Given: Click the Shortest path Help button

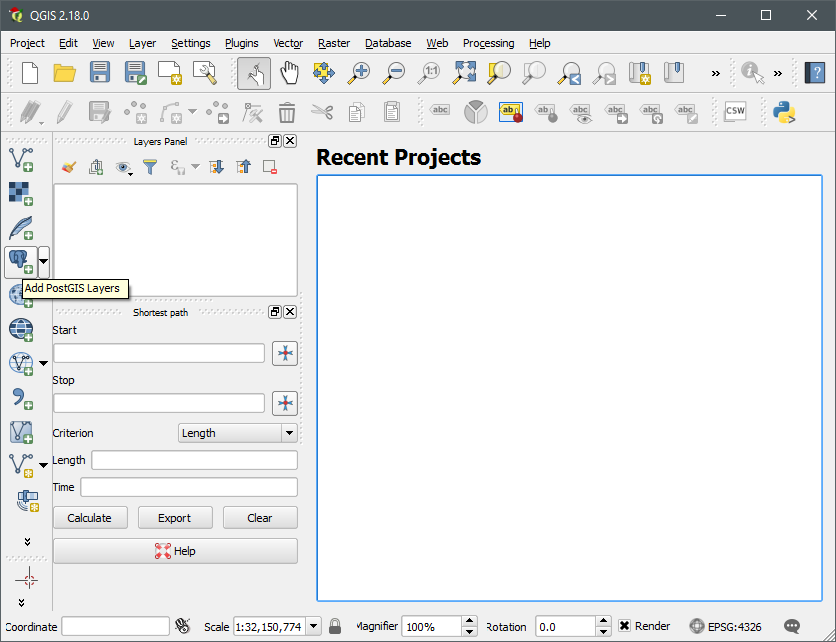Looking at the screenshot, I should [175, 551].
